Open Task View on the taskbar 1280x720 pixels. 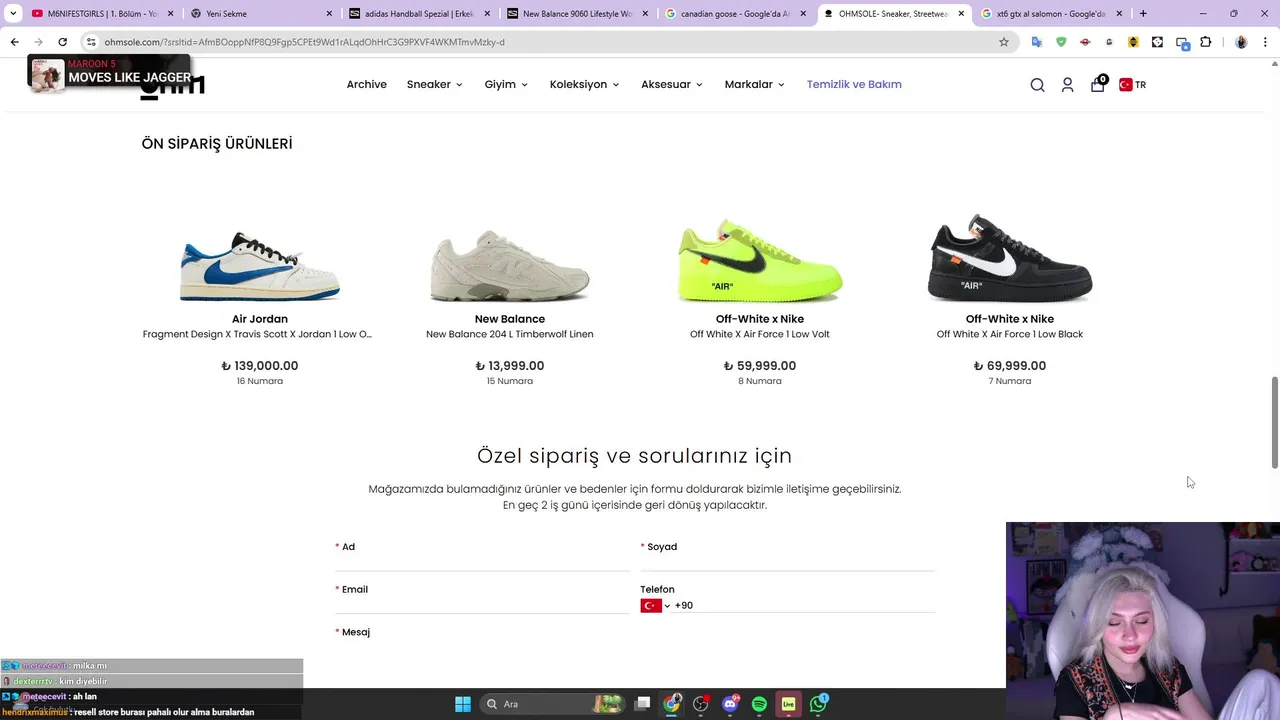click(643, 704)
